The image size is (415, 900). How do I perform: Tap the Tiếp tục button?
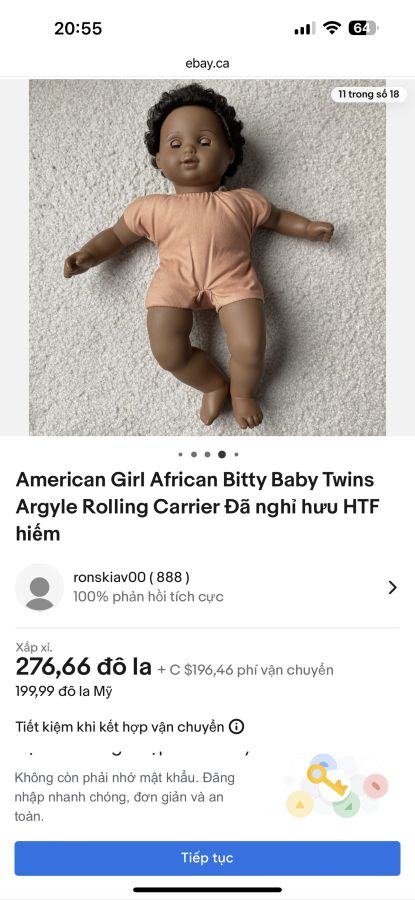(207, 858)
